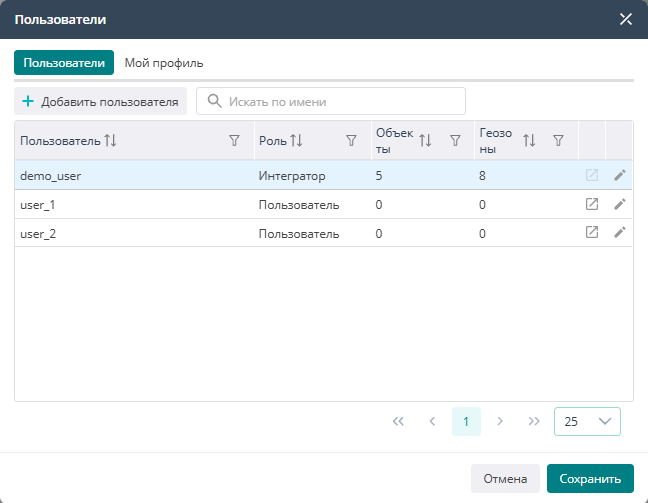
Task: Click the edit pencil for user_2
Action: tap(619, 232)
